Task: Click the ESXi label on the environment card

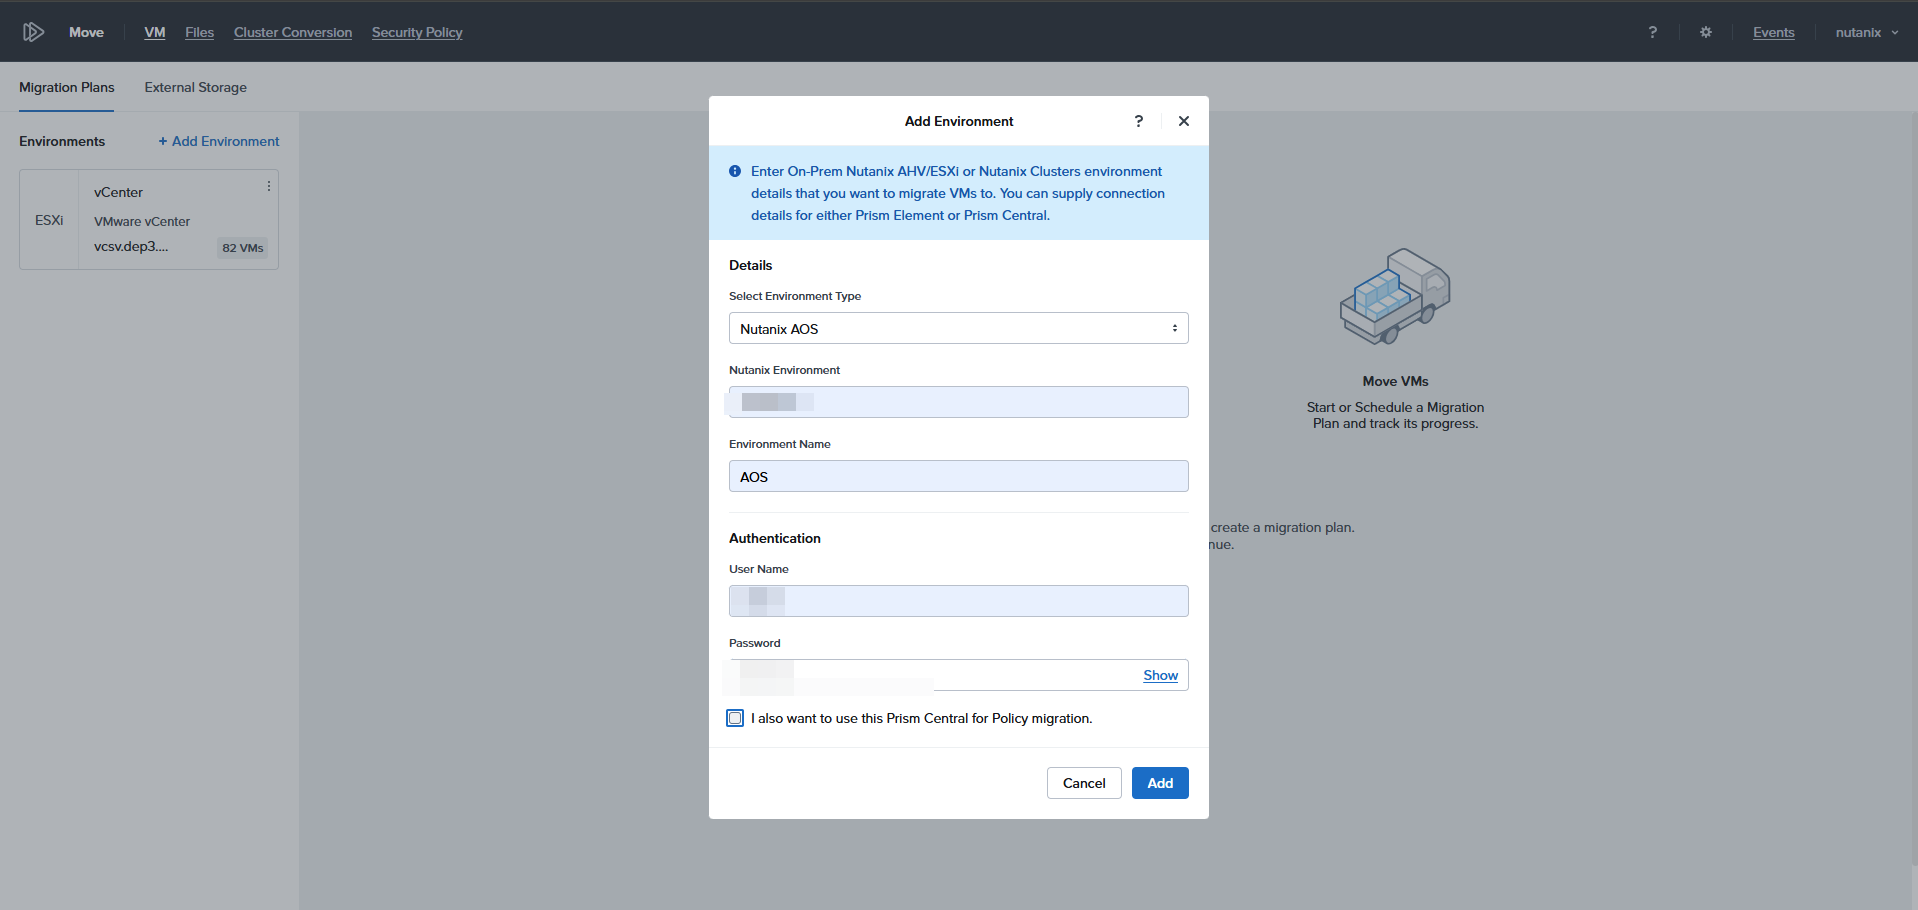Action: pyautogui.click(x=49, y=220)
